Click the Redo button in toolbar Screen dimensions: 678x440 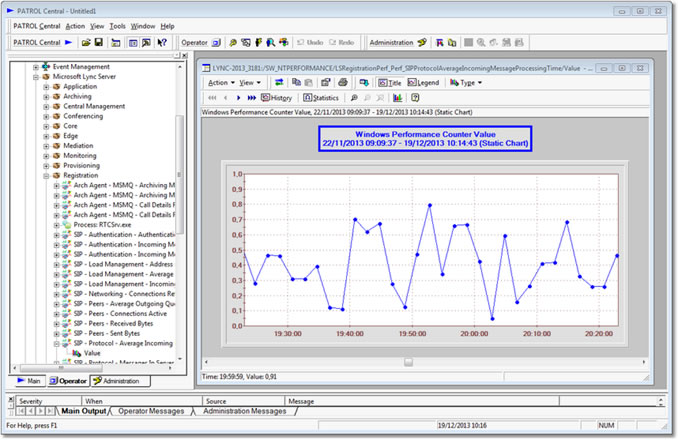pyautogui.click(x=340, y=43)
